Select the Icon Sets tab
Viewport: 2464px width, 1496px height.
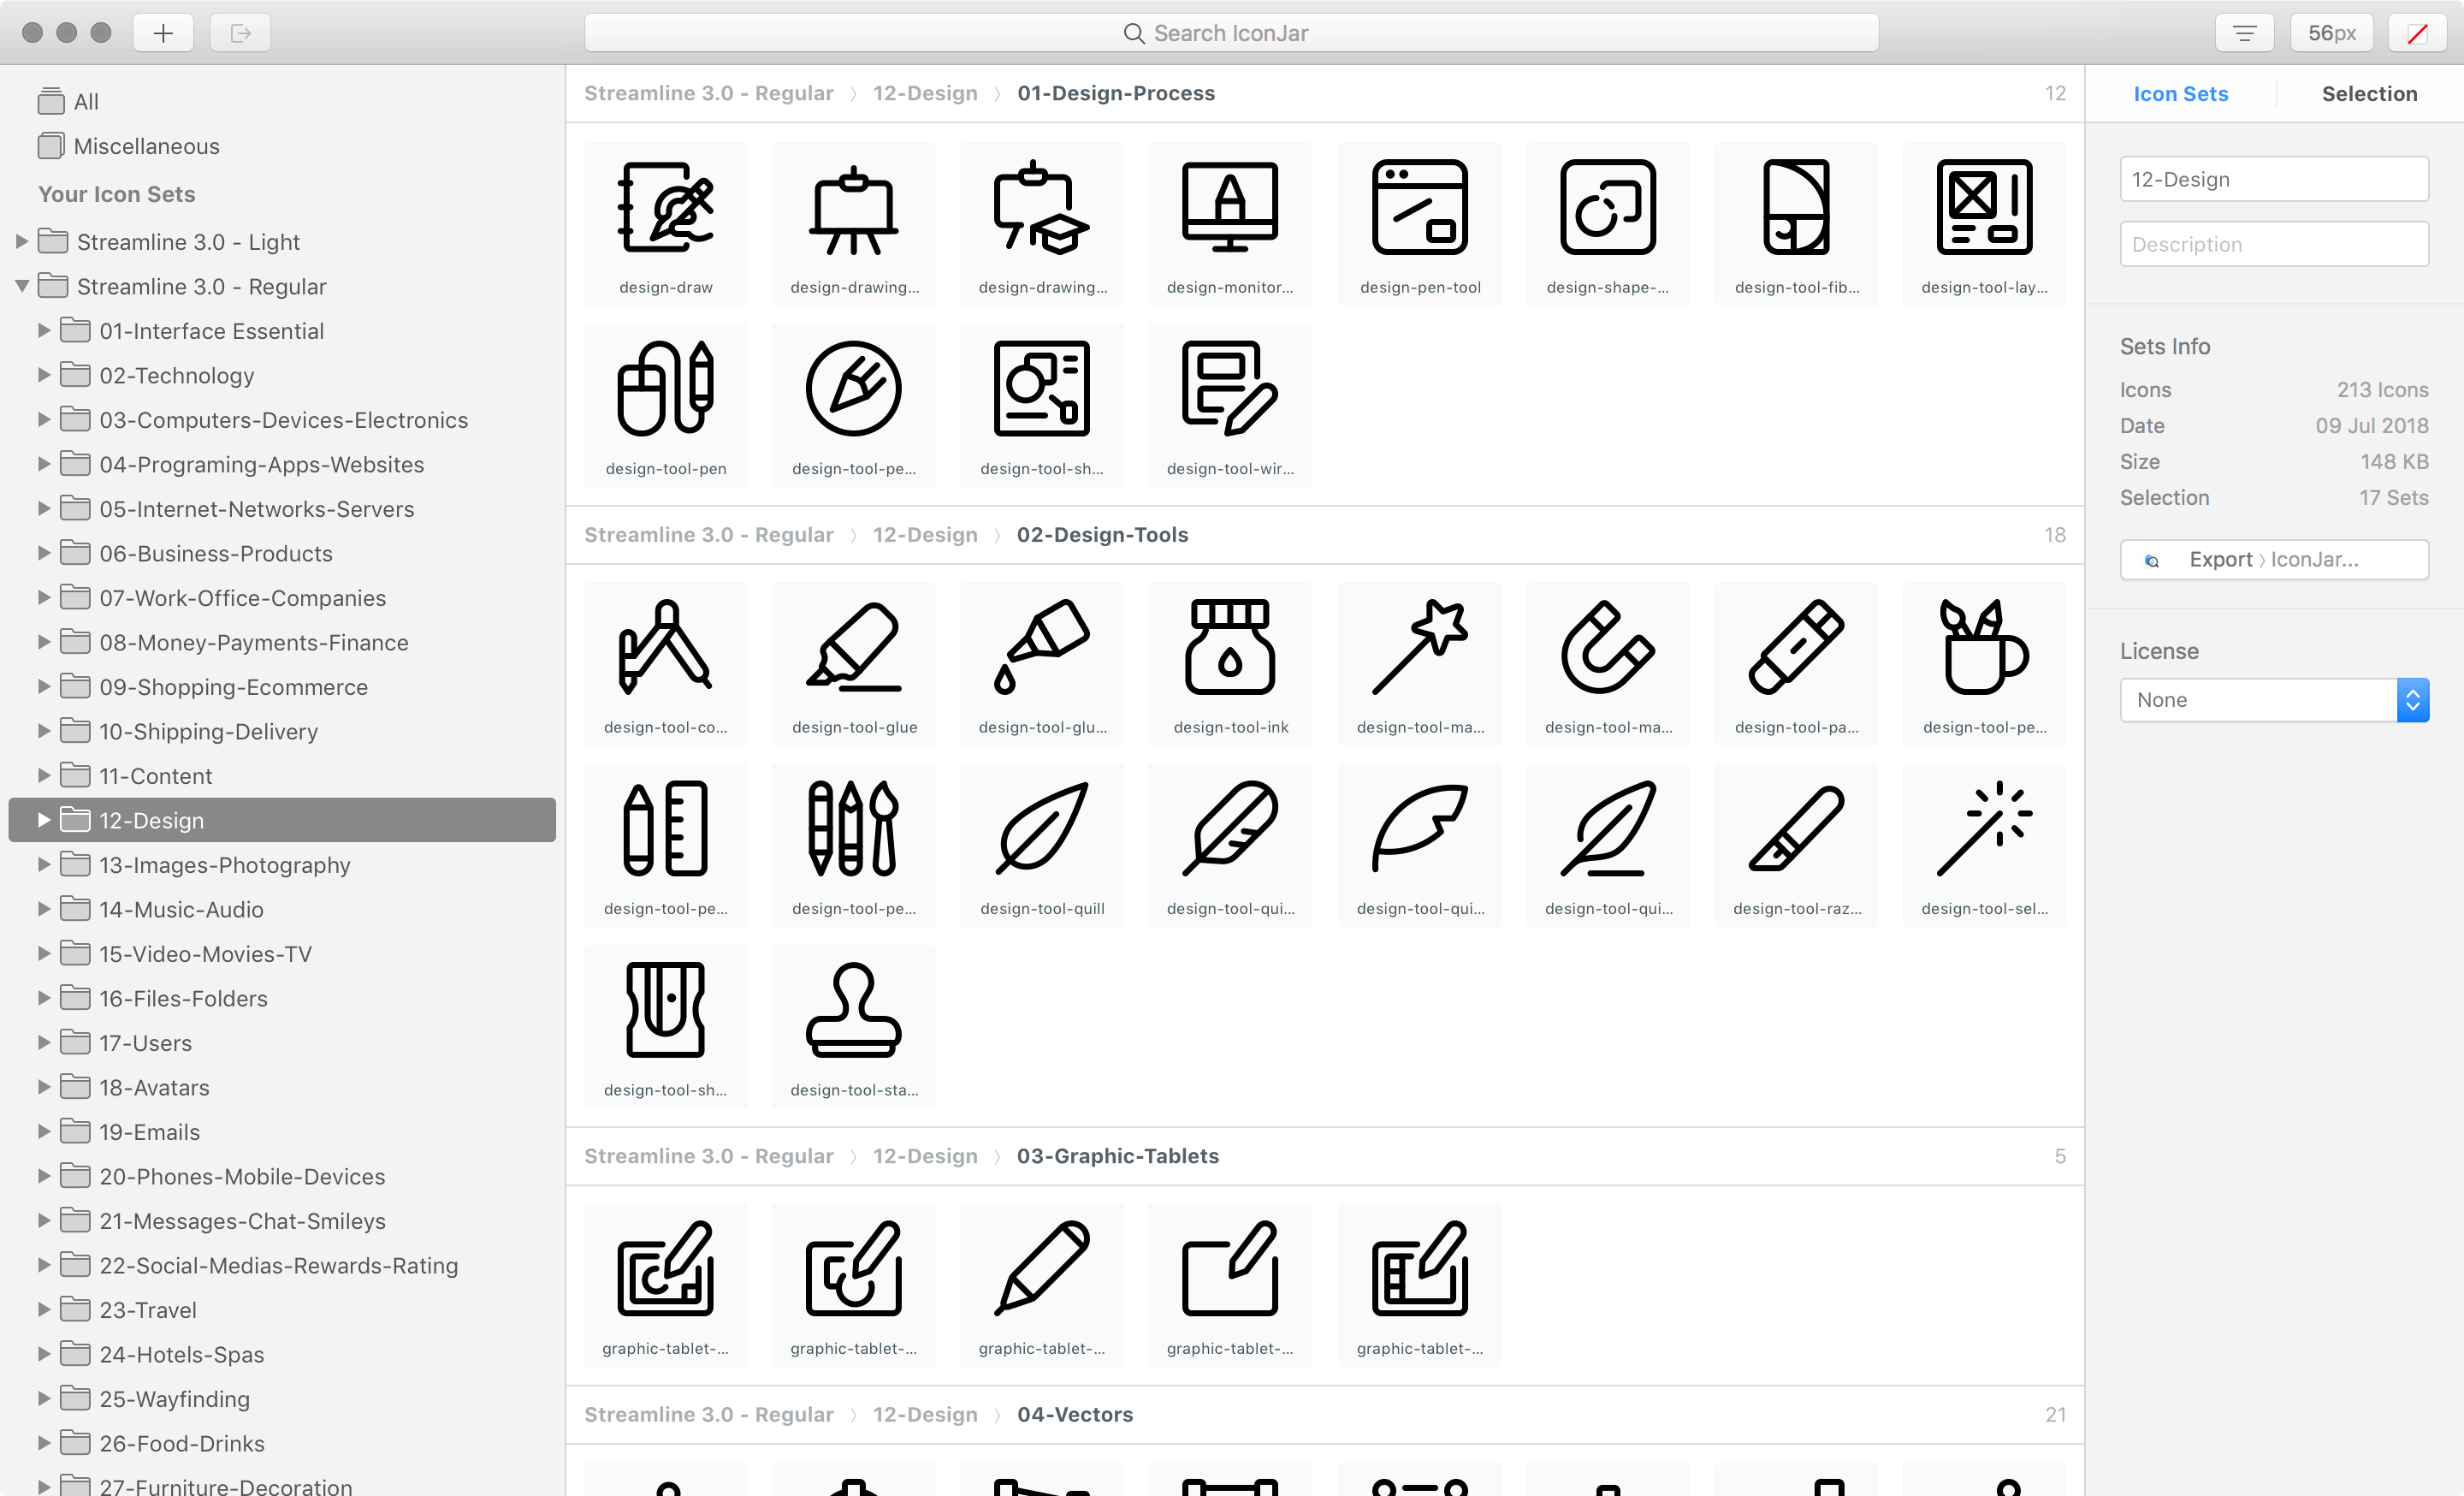point(2181,93)
